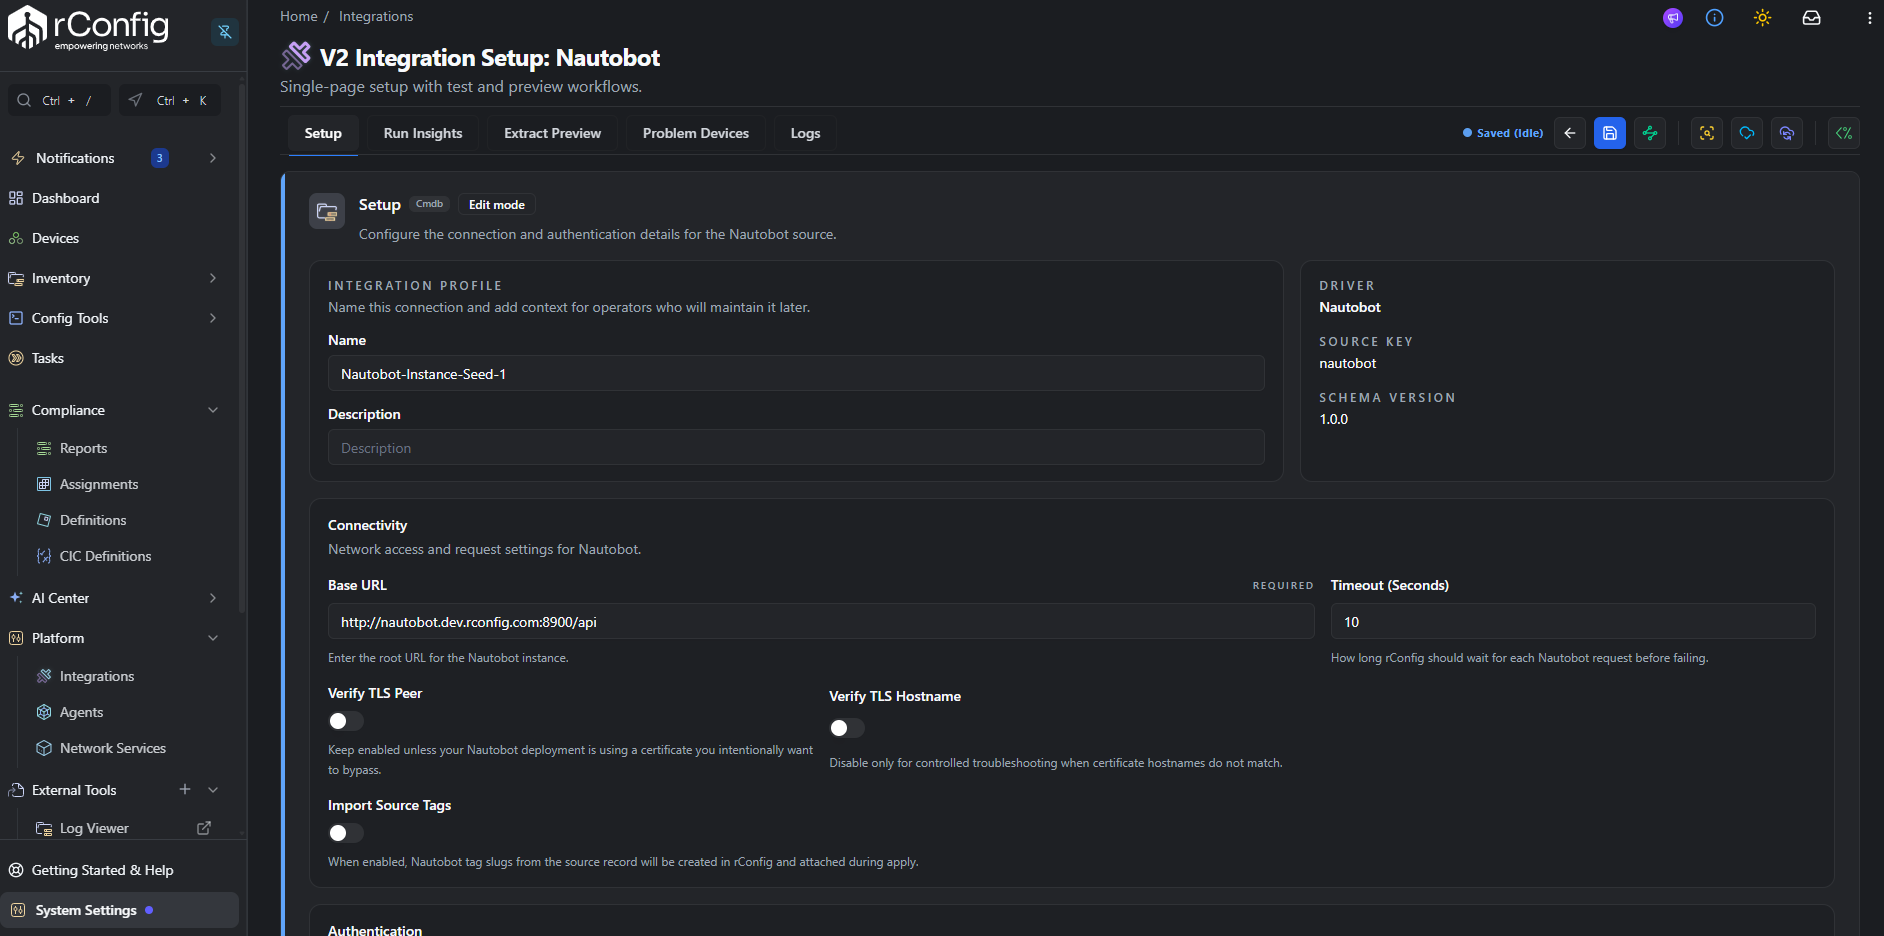Click the notifications count badge 3
The image size is (1884, 936).
(x=160, y=158)
